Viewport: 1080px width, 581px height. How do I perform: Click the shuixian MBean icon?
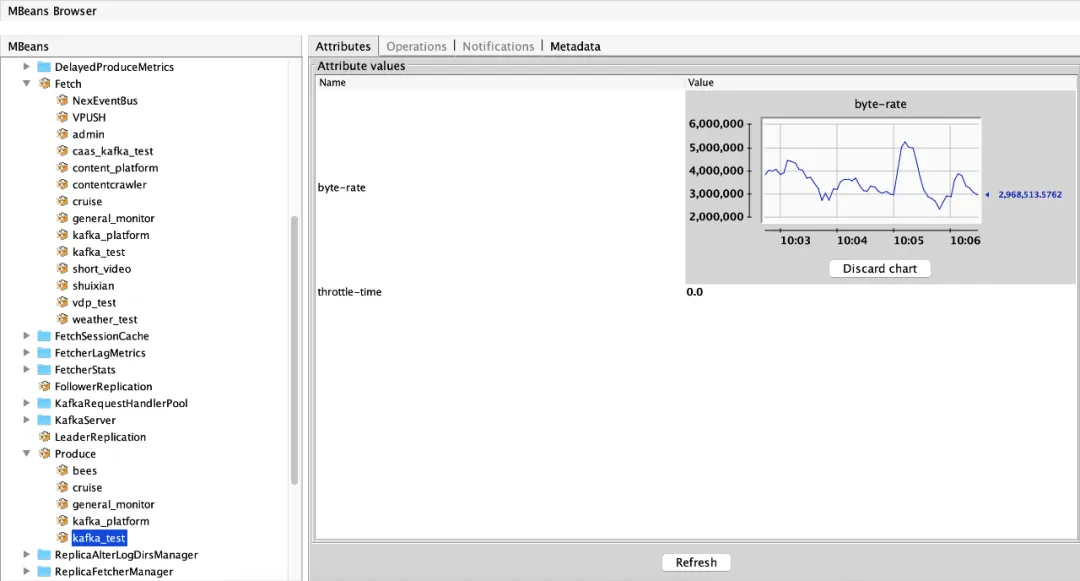click(62, 286)
